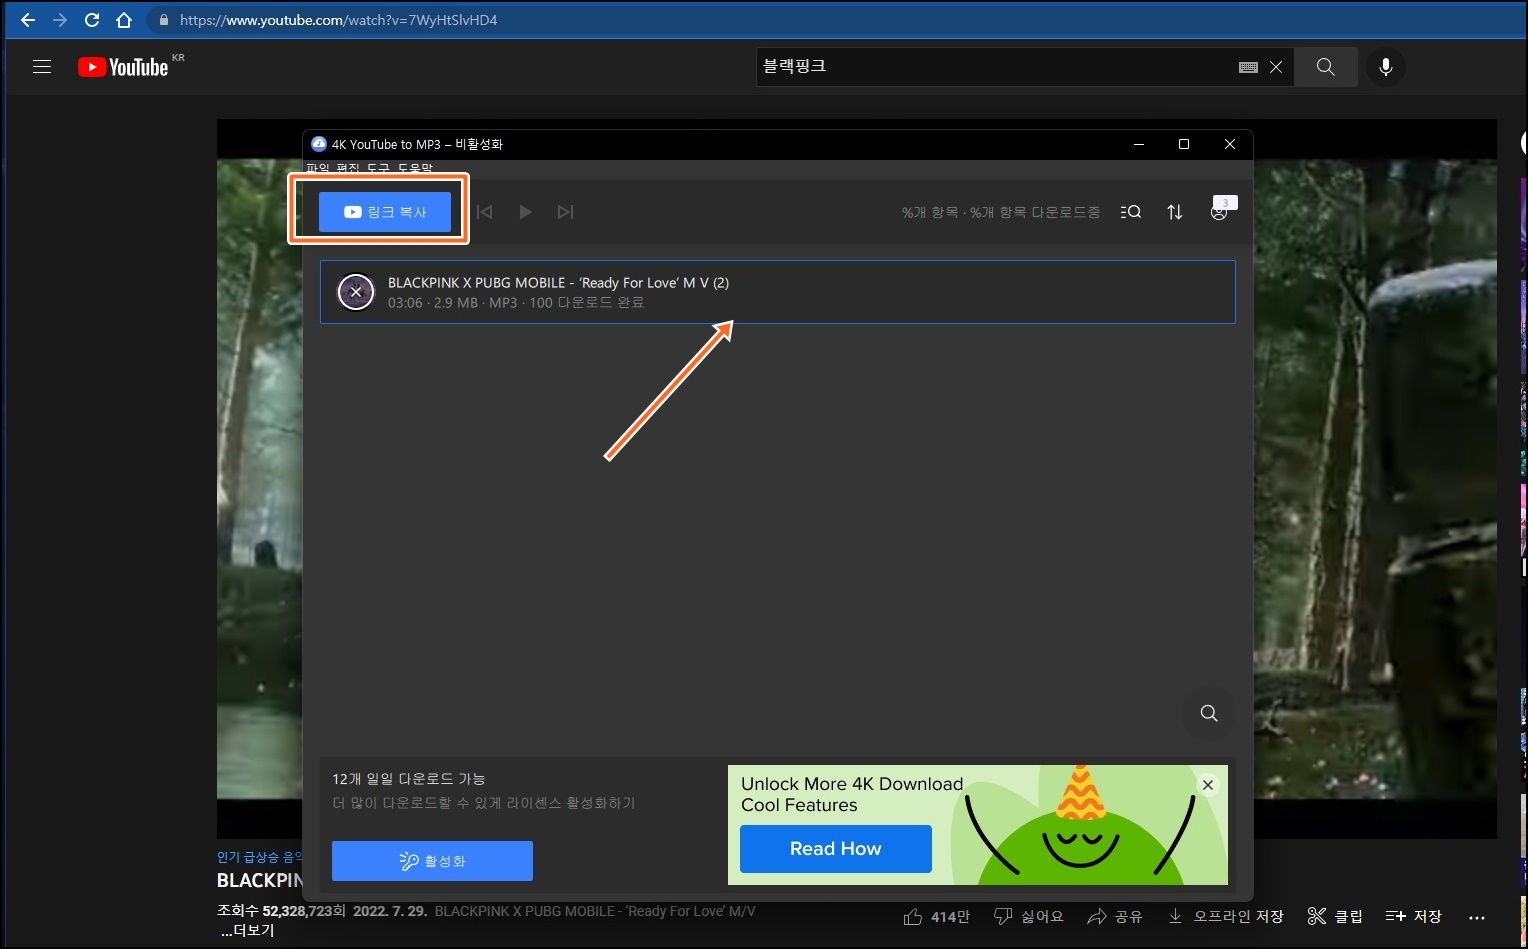
Task: Click the blue 링크 복사 paste link button
Action: (x=384, y=212)
